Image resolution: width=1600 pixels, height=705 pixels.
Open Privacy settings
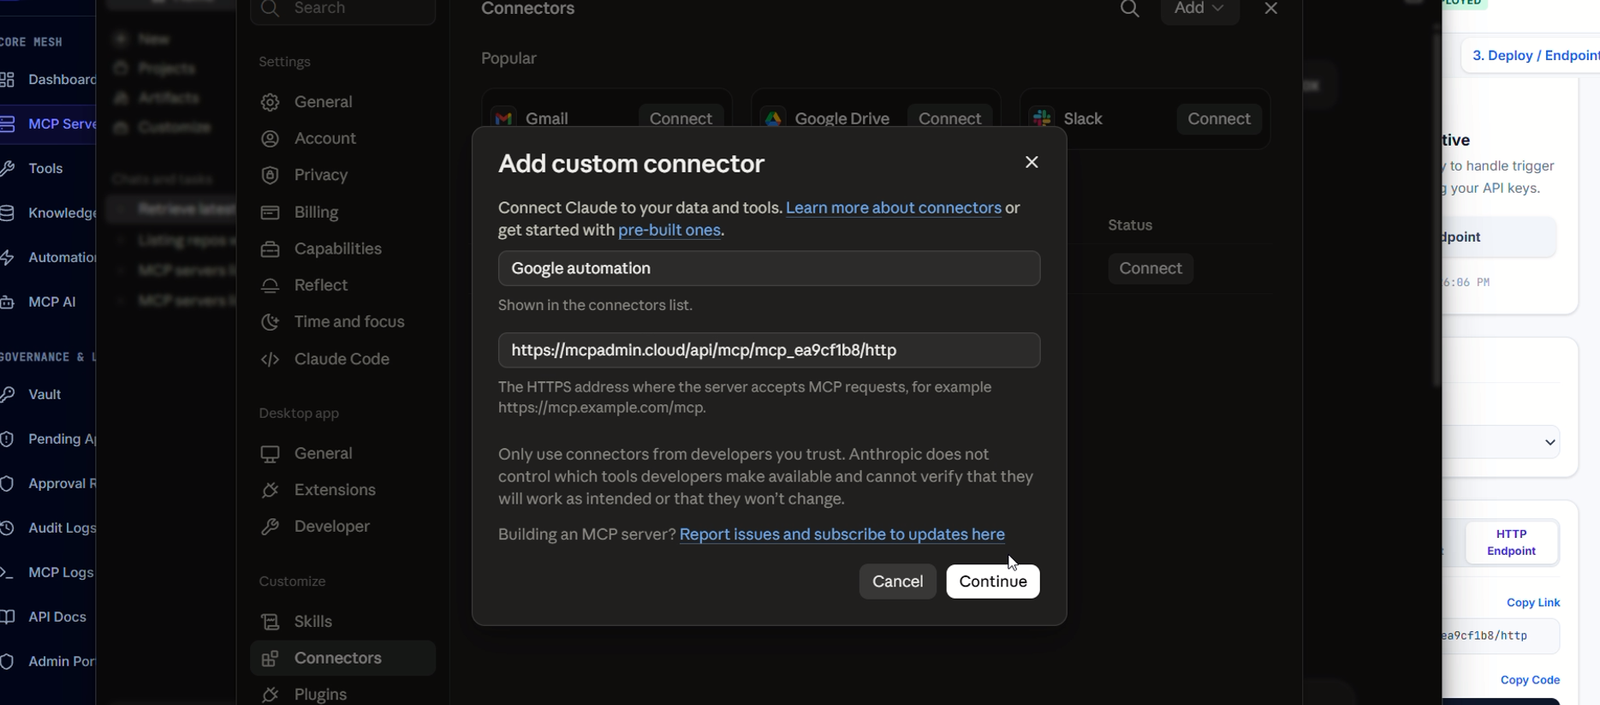pos(342,175)
